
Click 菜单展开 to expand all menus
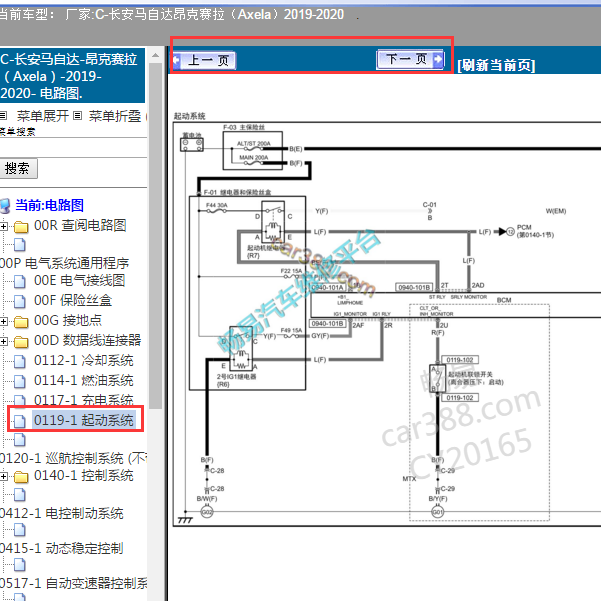click(43, 115)
